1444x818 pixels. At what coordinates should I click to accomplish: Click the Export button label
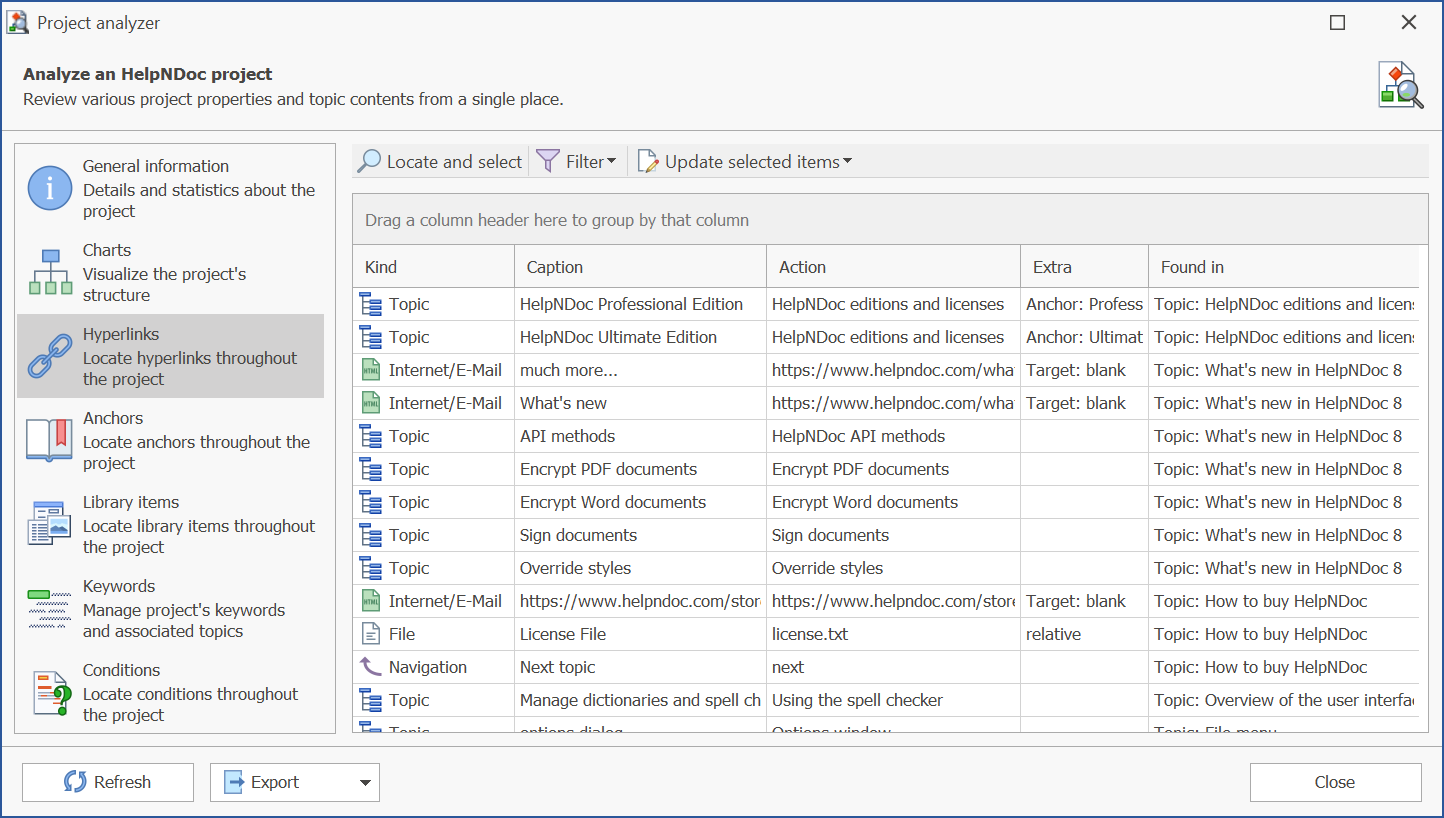(275, 782)
